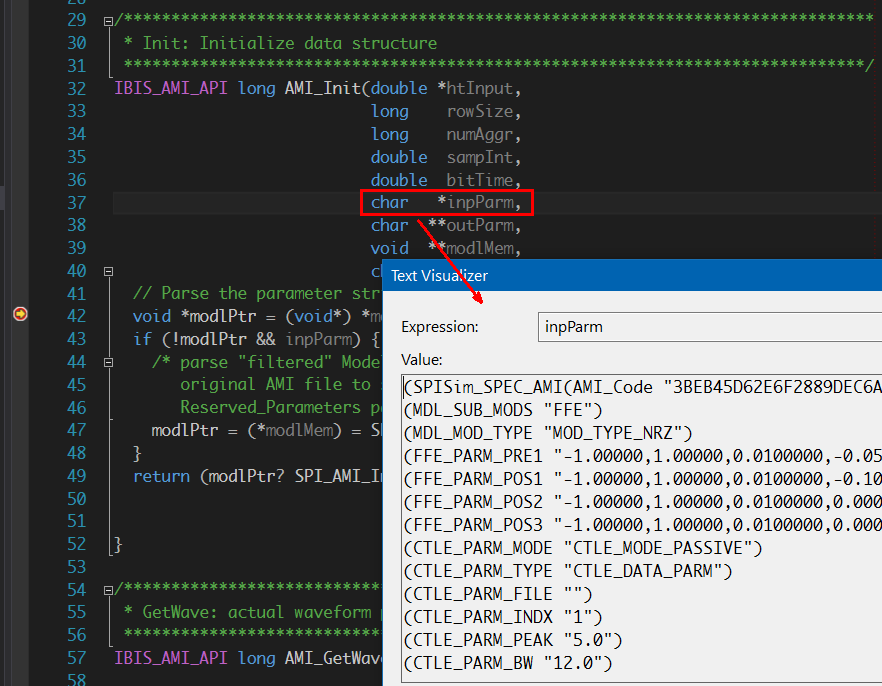Place cursor on the CTLE_PARM_MODE value line
Screen dimensions: 882x686
[583, 548]
